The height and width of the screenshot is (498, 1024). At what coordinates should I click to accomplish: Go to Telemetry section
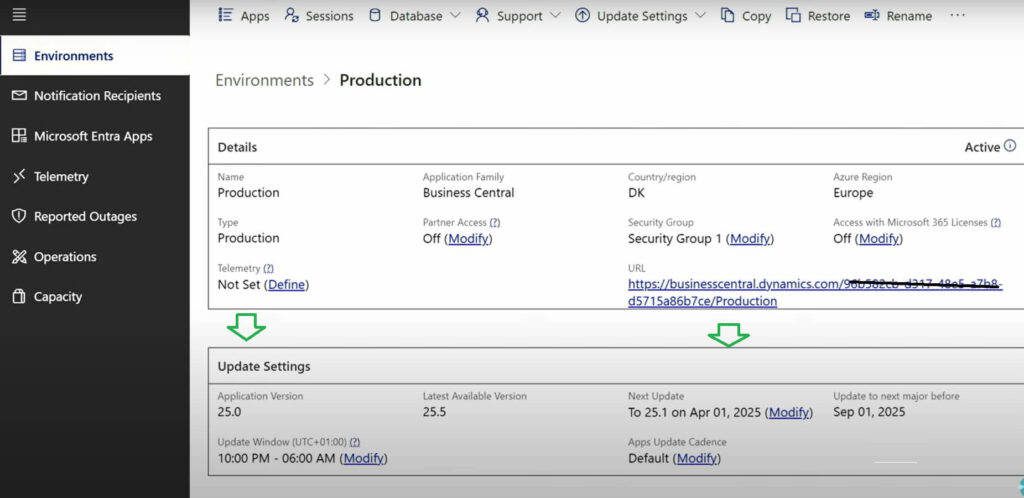tap(61, 177)
